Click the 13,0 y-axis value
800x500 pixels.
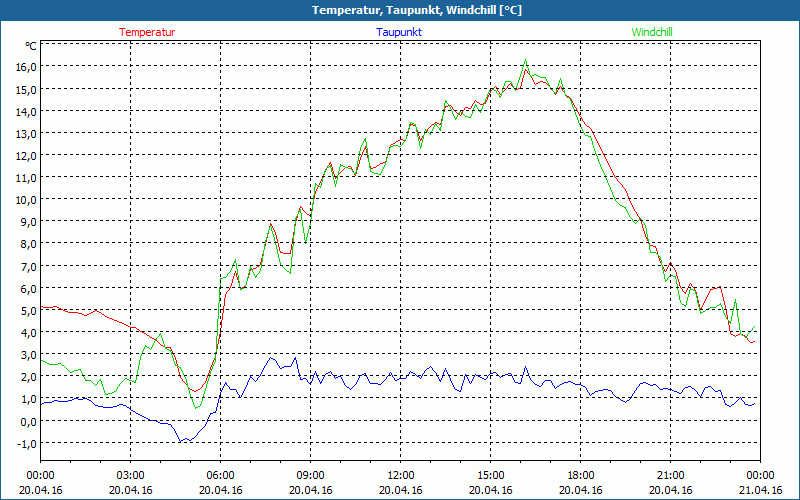26,134
